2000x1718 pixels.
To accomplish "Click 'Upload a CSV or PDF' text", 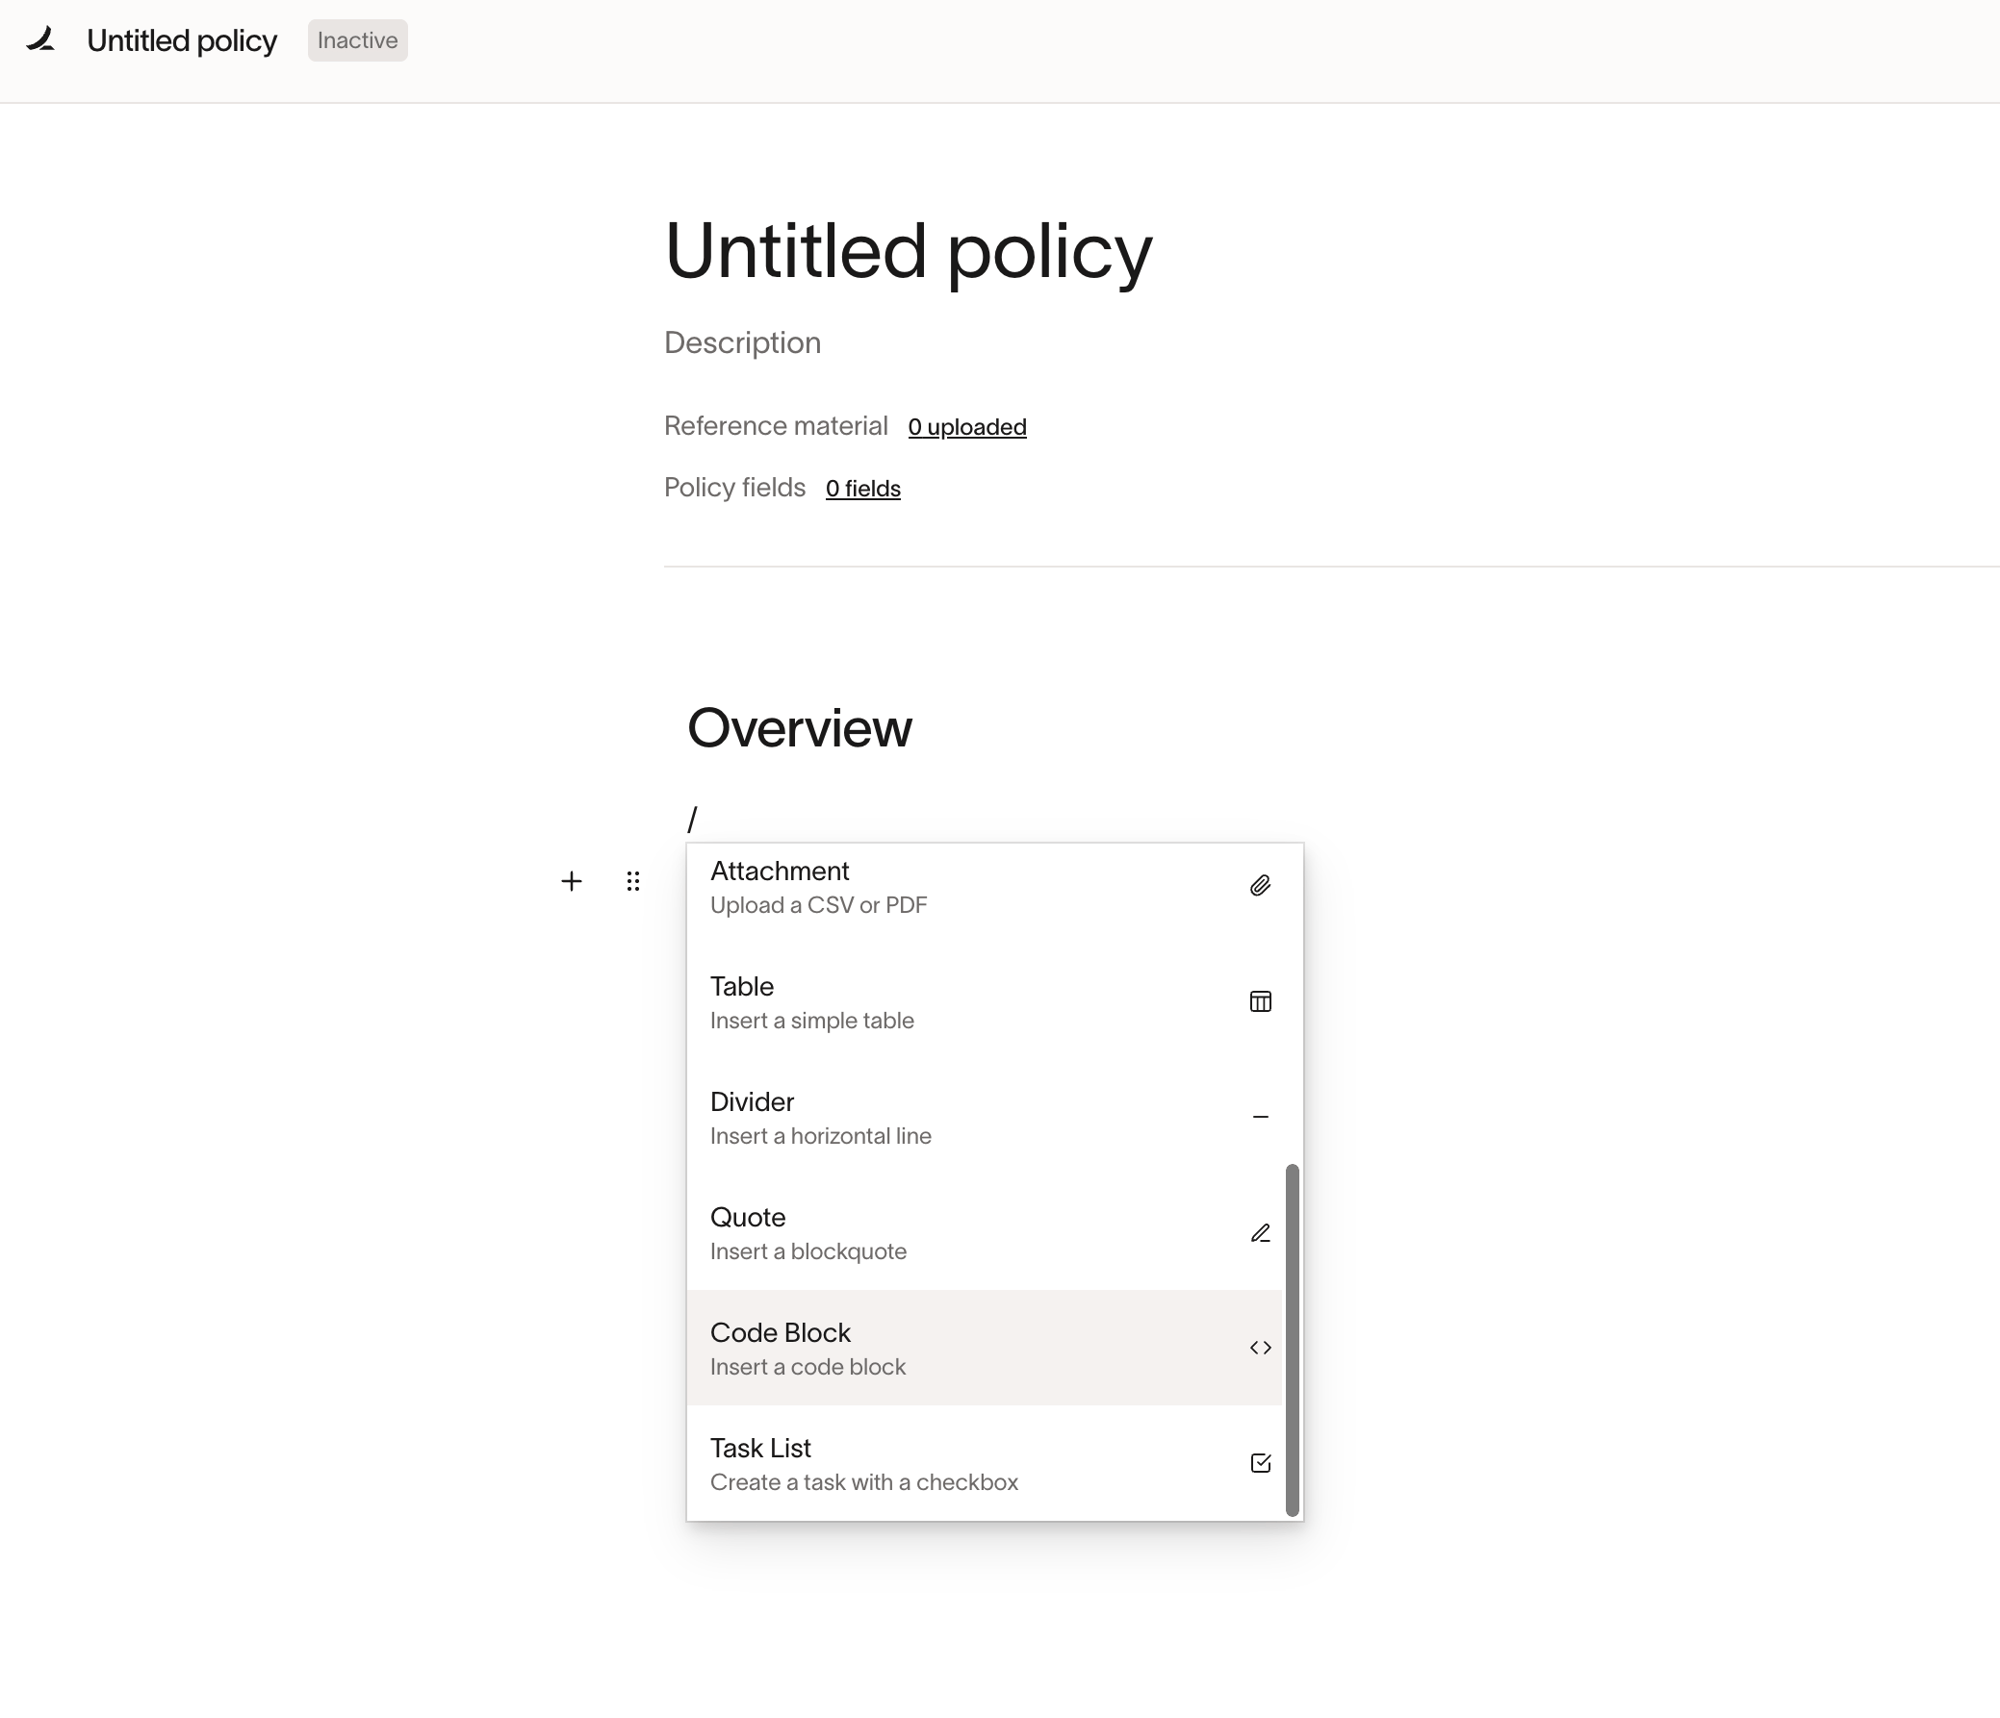I will [819, 905].
